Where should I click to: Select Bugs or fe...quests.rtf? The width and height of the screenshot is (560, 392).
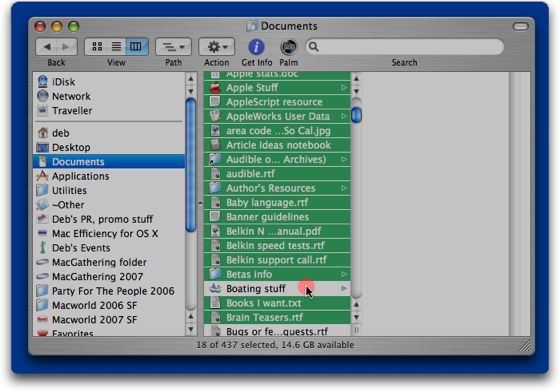pyautogui.click(x=277, y=331)
